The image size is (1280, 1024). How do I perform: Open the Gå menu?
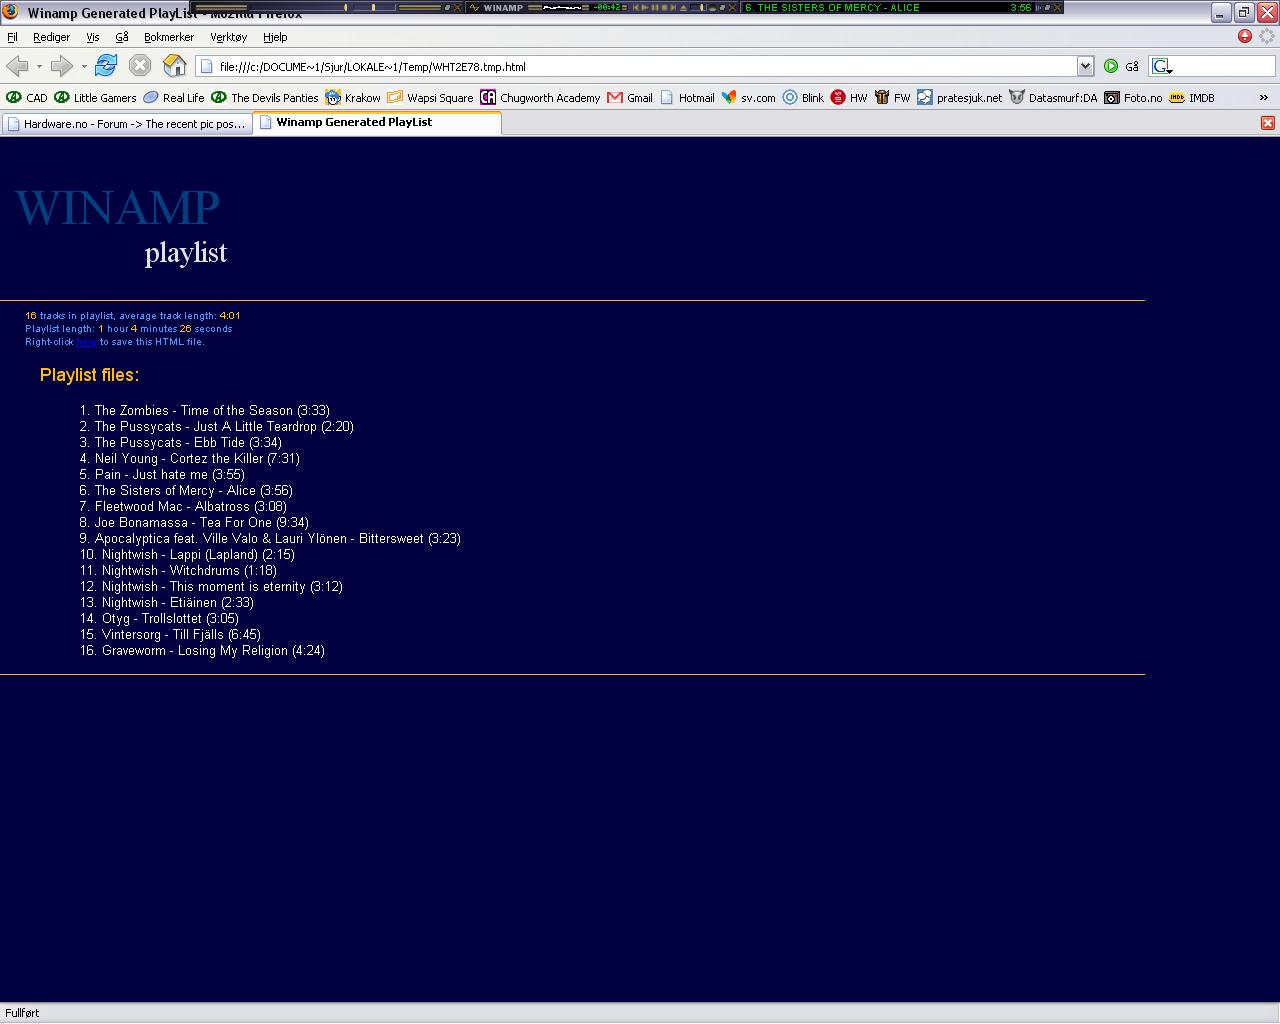122,37
